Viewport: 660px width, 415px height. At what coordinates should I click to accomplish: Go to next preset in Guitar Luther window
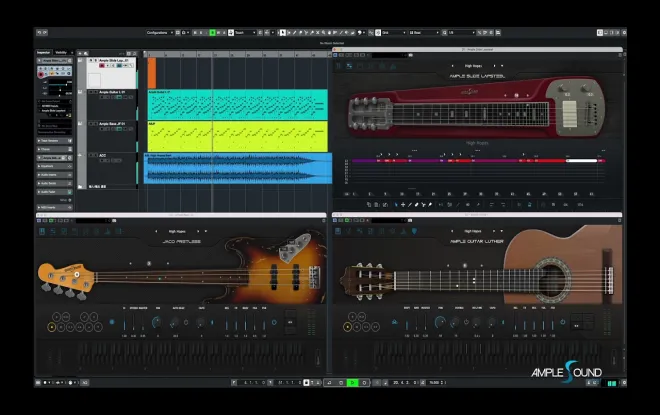[x=494, y=231]
